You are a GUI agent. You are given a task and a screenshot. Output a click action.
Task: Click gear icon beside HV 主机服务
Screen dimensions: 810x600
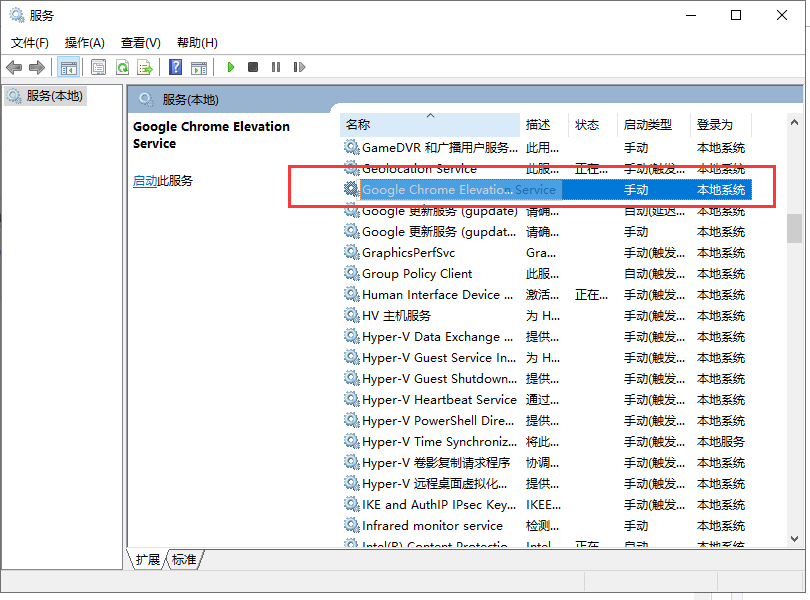click(352, 315)
